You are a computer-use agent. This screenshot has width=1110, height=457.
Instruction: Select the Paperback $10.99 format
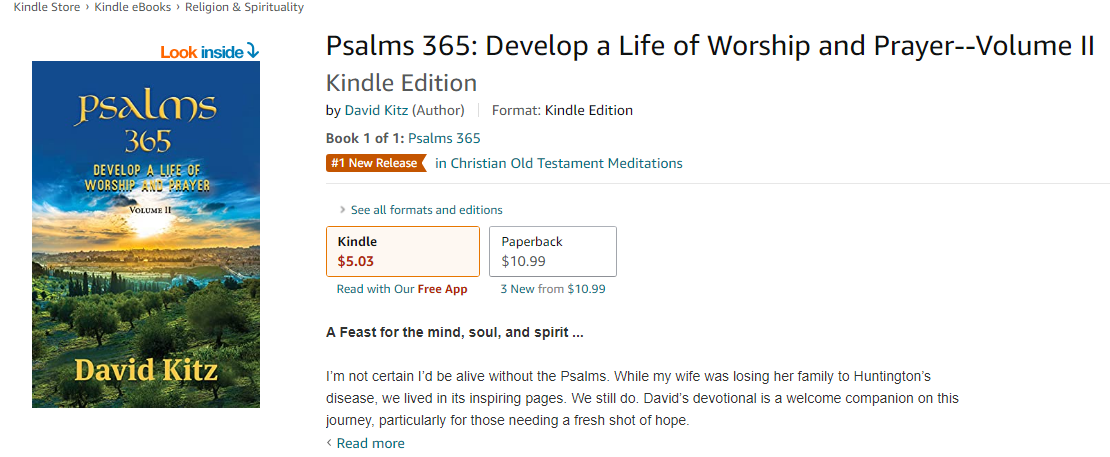point(552,251)
